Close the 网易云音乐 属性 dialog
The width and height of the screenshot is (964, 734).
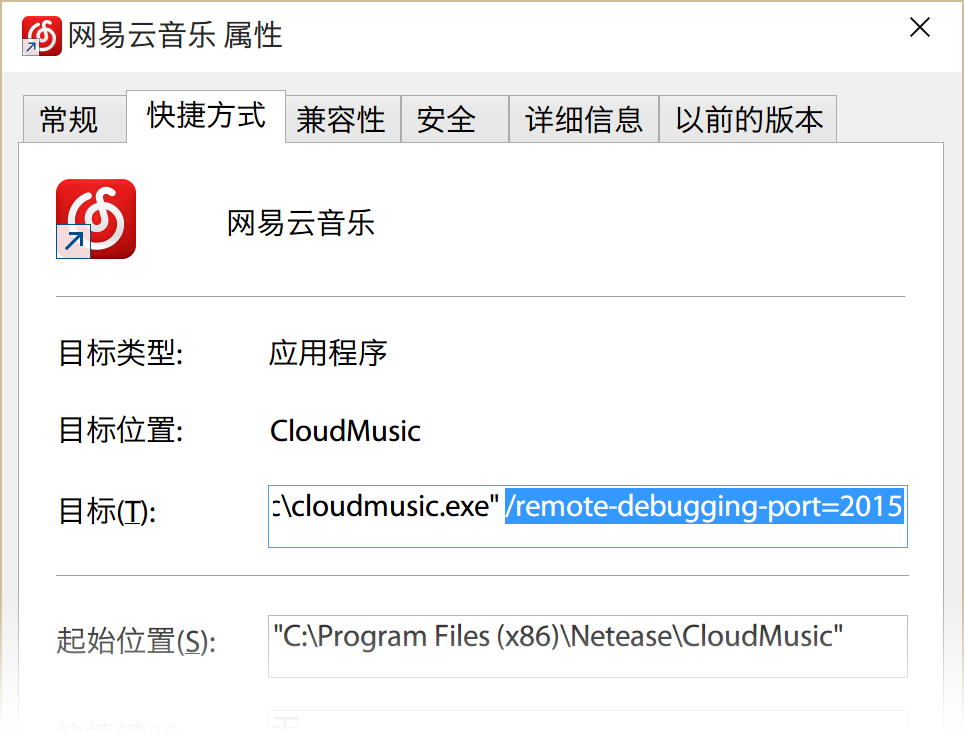(x=920, y=27)
